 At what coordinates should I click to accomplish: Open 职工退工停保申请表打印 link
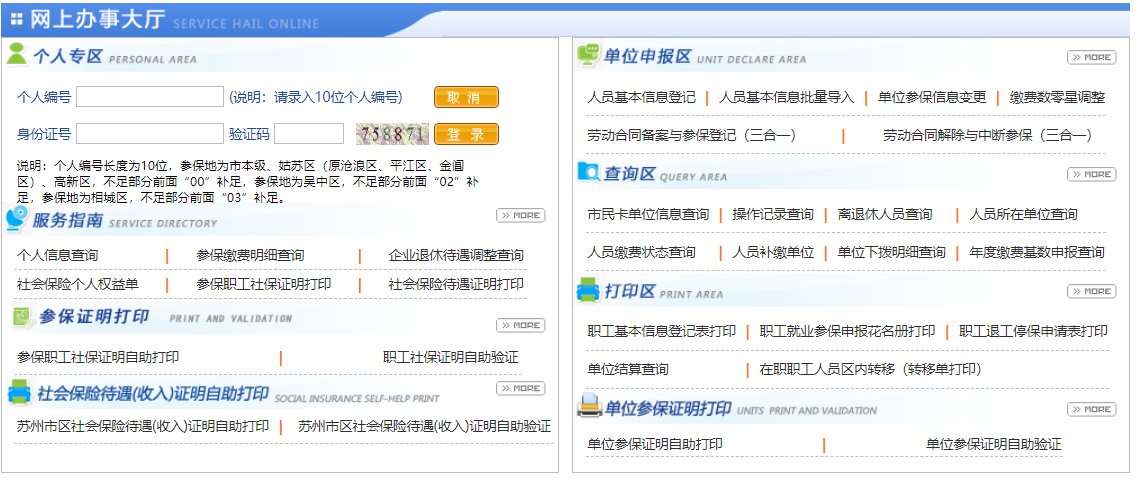tap(1033, 331)
